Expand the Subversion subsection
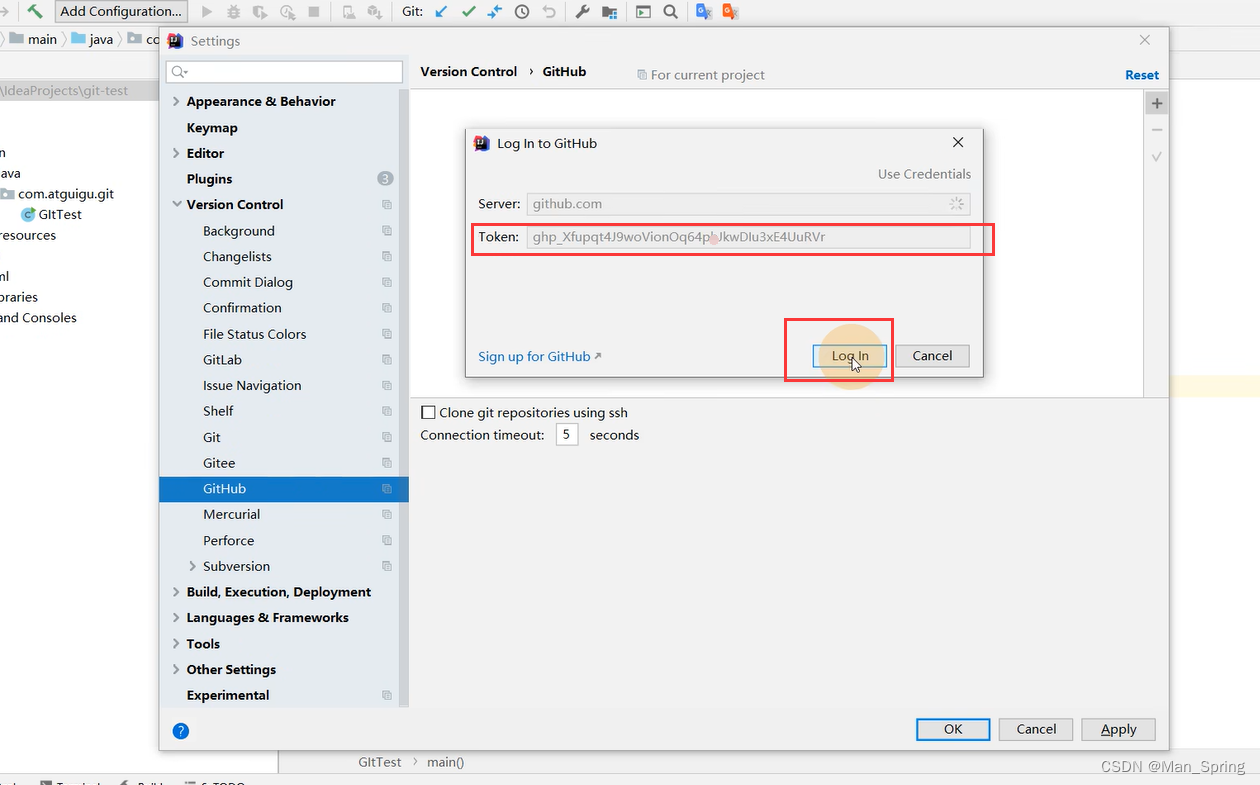 click(x=193, y=566)
